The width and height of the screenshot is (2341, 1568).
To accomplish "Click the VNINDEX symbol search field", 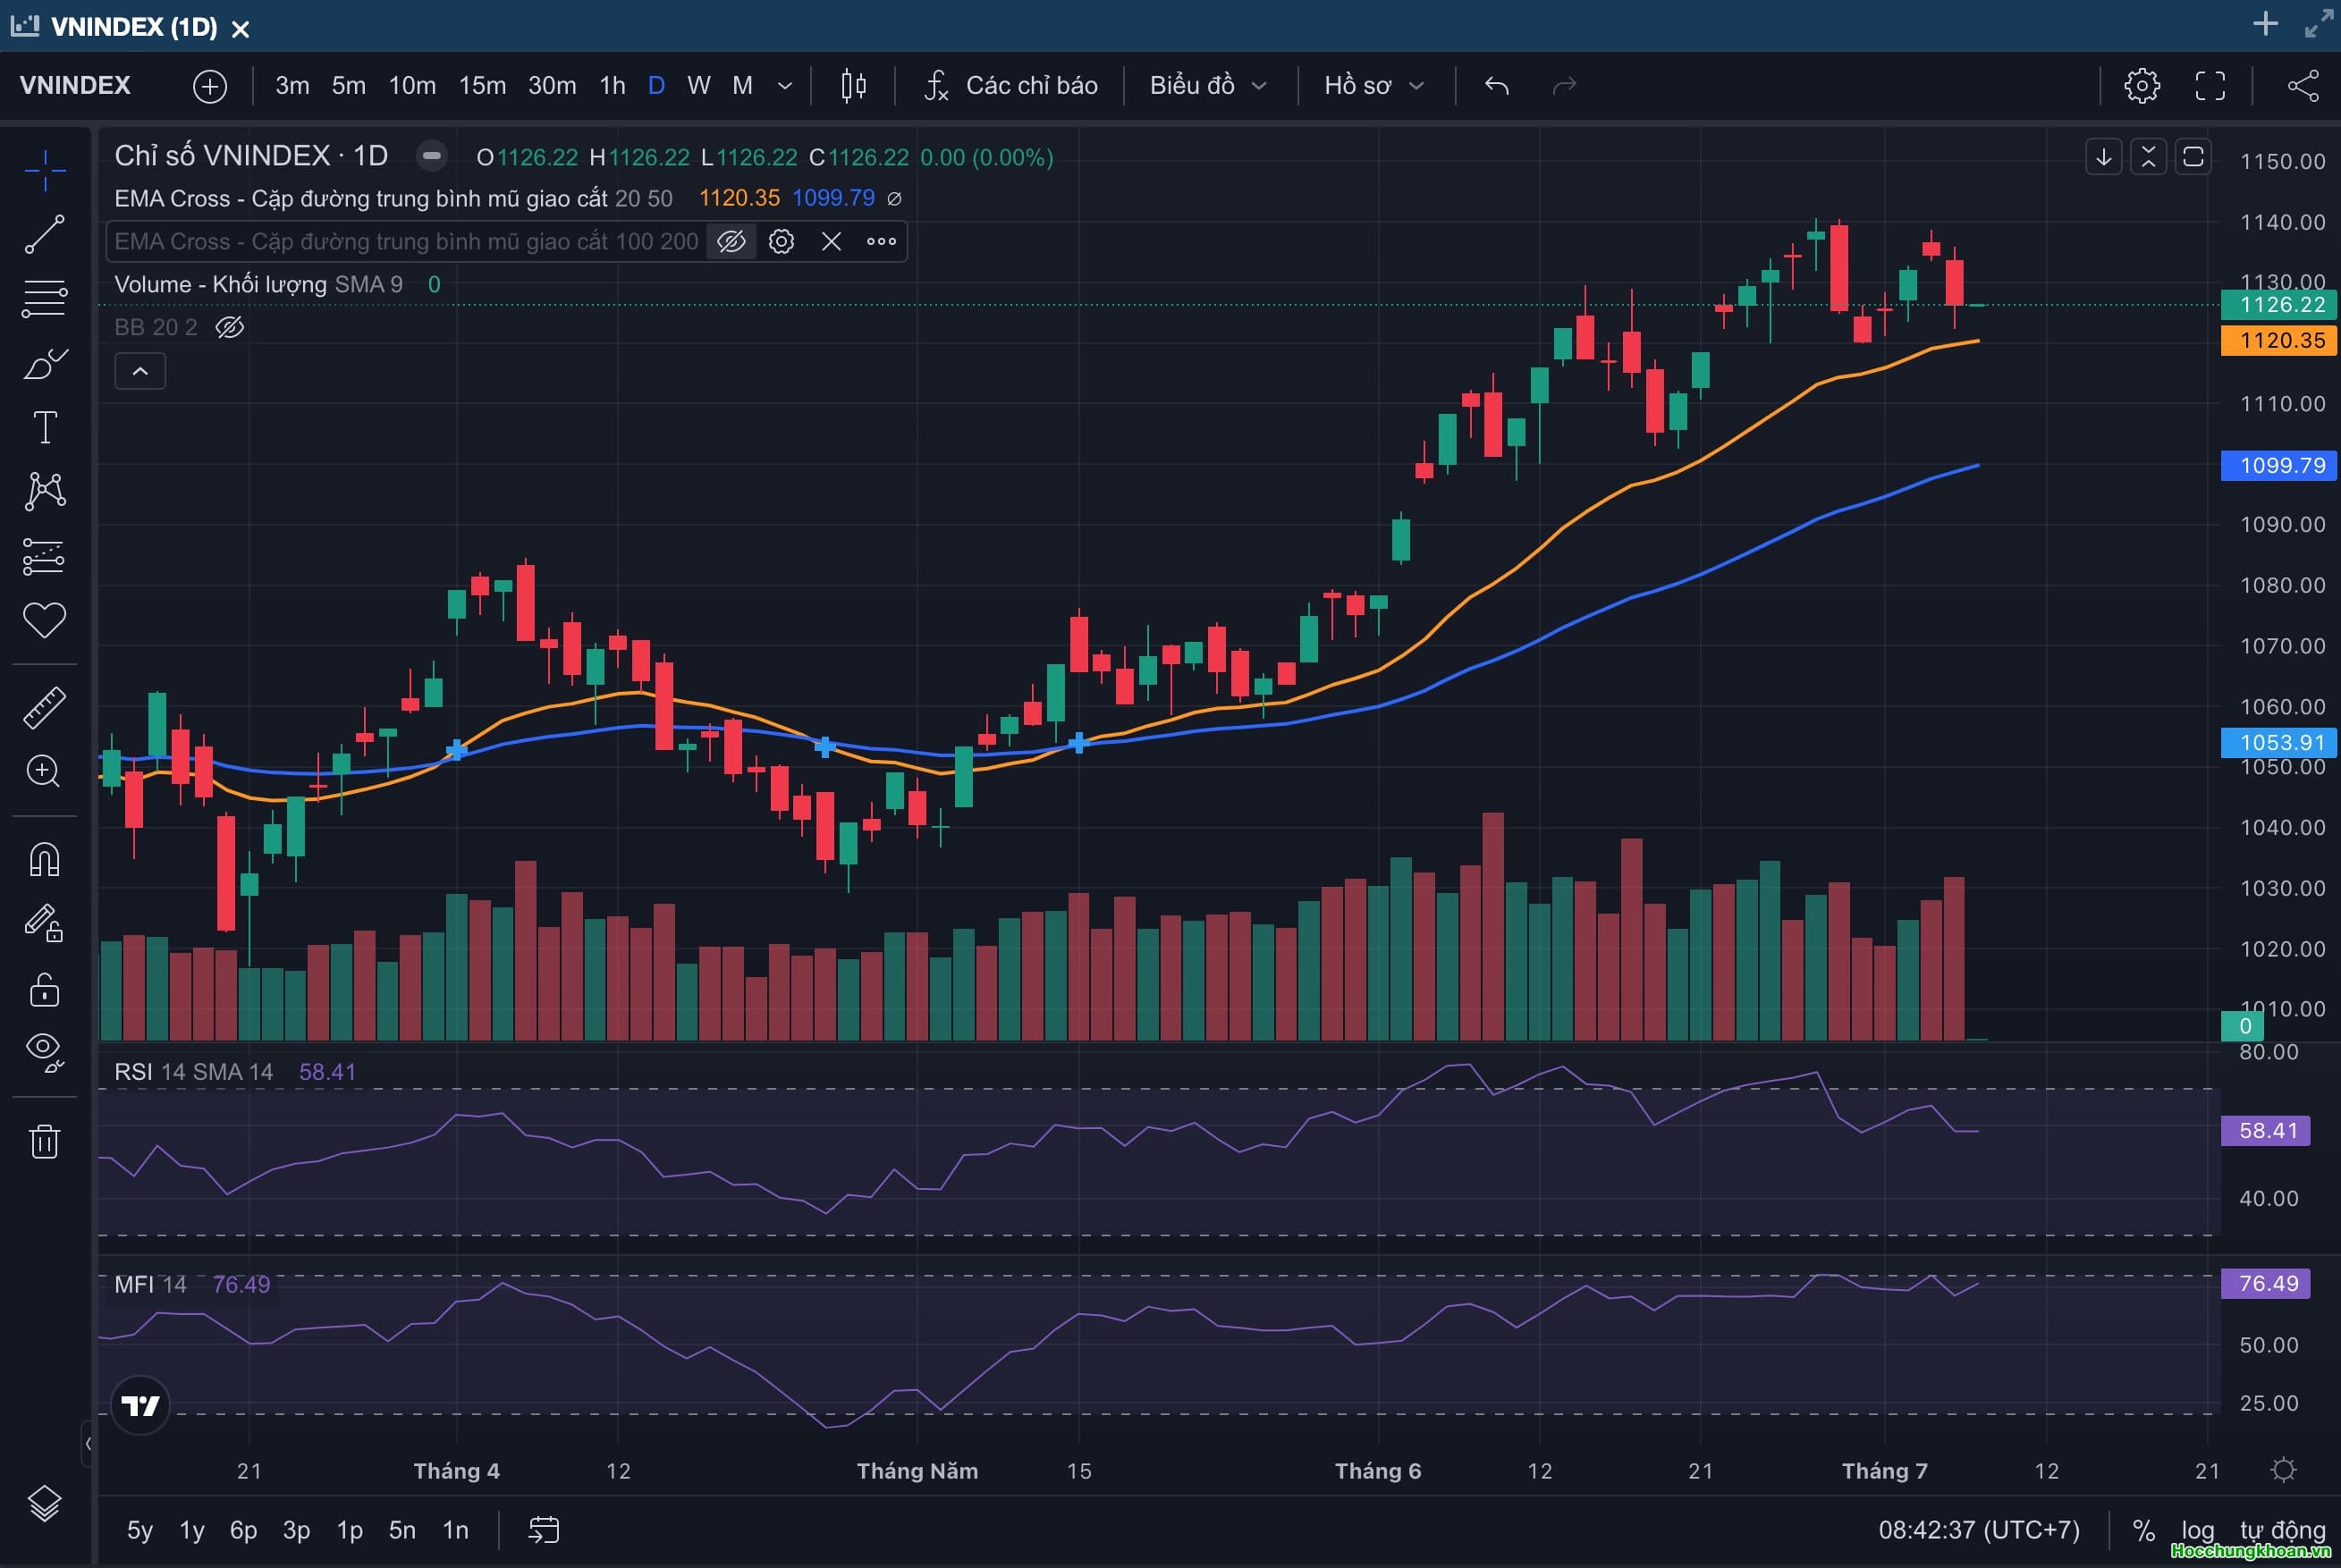I will (x=76, y=86).
